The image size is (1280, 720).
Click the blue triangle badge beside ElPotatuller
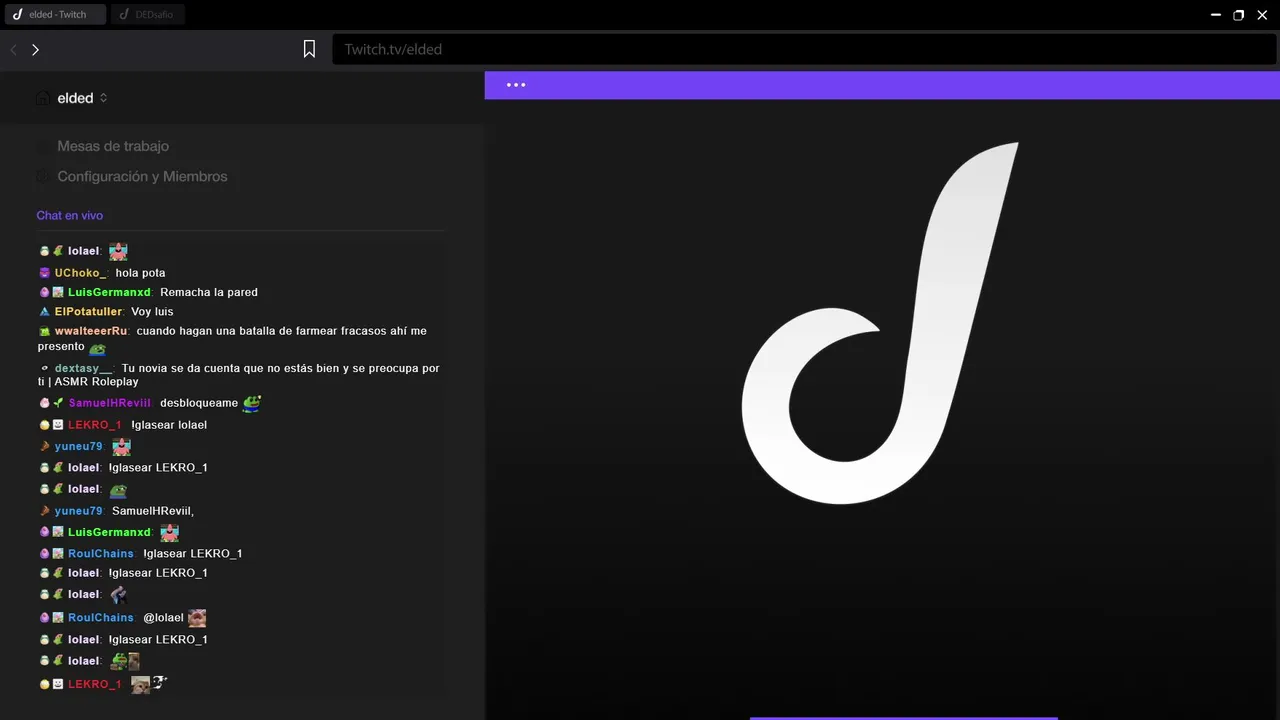coord(45,312)
